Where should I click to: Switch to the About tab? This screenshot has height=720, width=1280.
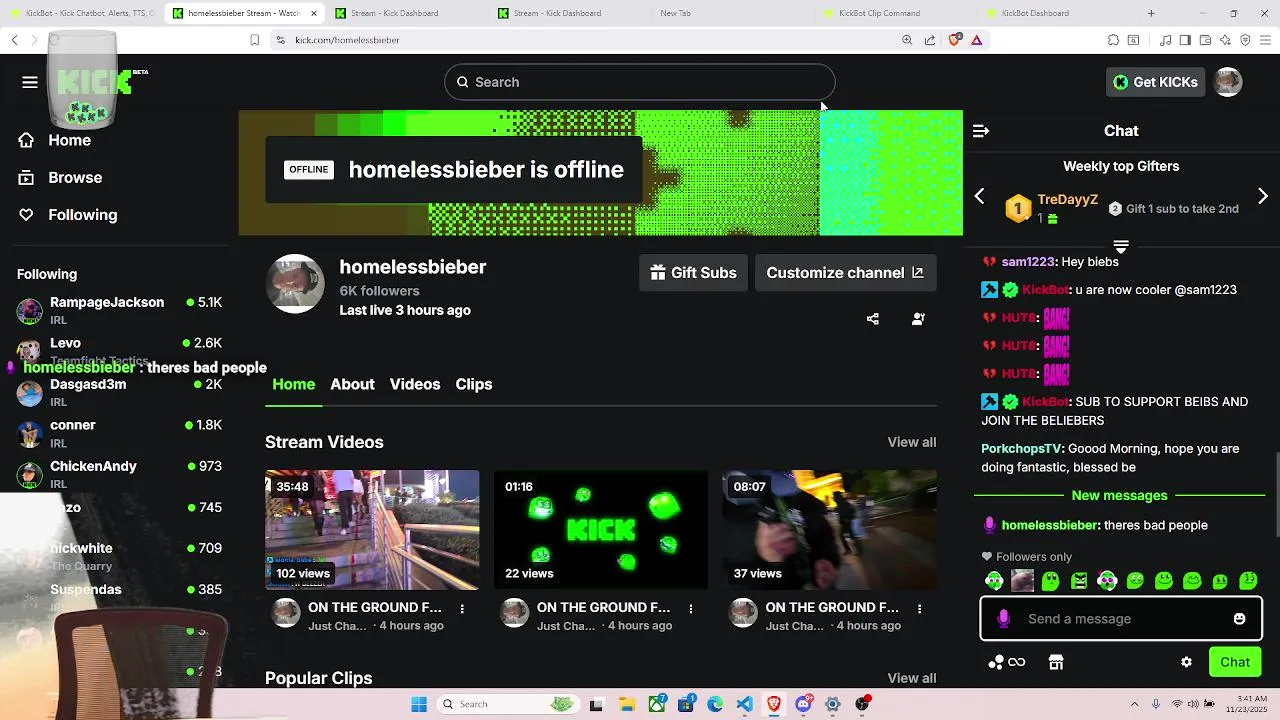(x=352, y=384)
